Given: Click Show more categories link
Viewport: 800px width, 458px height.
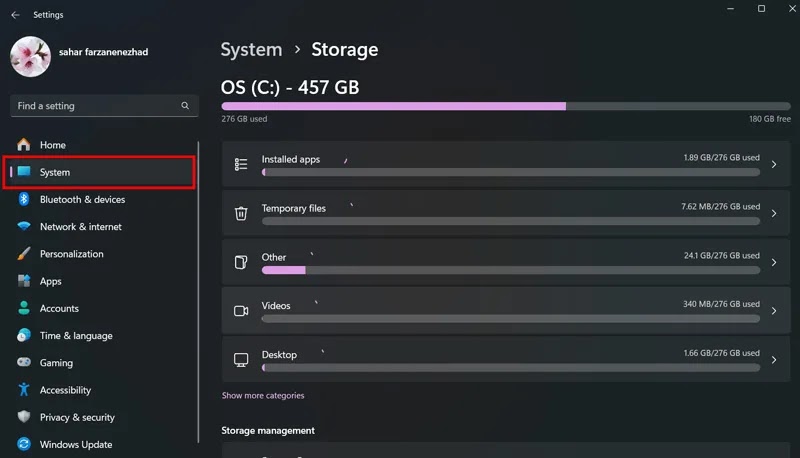Looking at the screenshot, I should pos(263,395).
